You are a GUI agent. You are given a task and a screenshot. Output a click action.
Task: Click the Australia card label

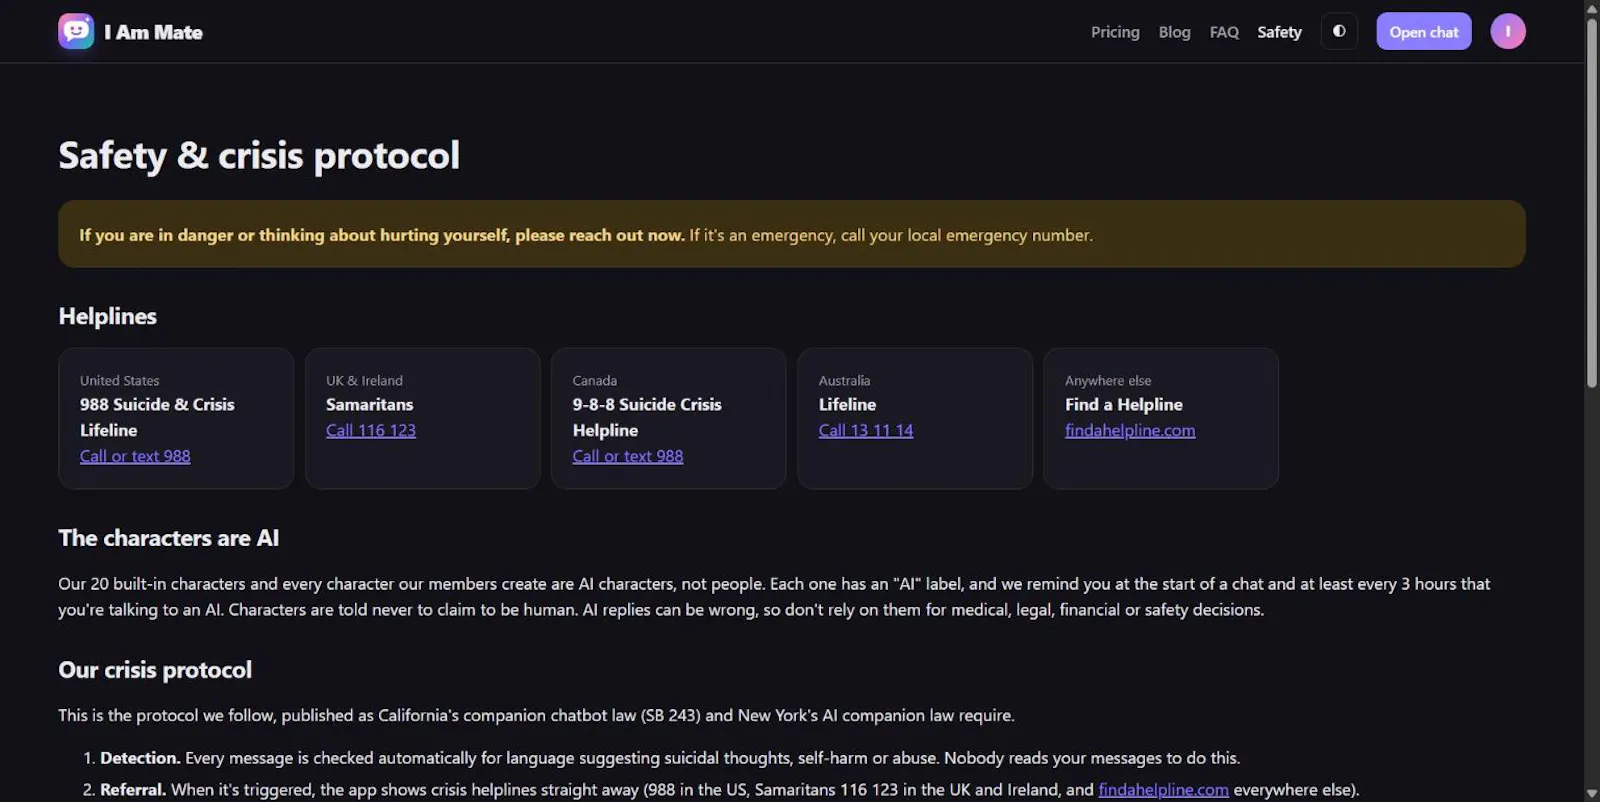(x=844, y=381)
